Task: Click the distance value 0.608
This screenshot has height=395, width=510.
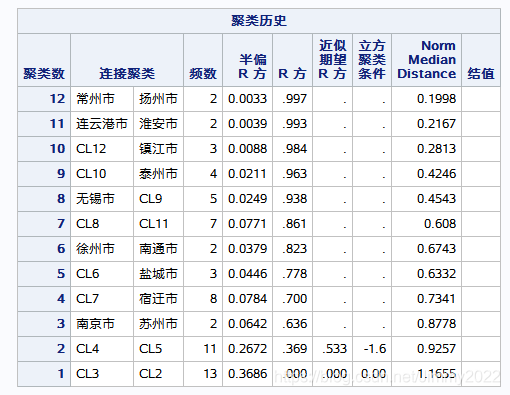Action: tap(440, 224)
